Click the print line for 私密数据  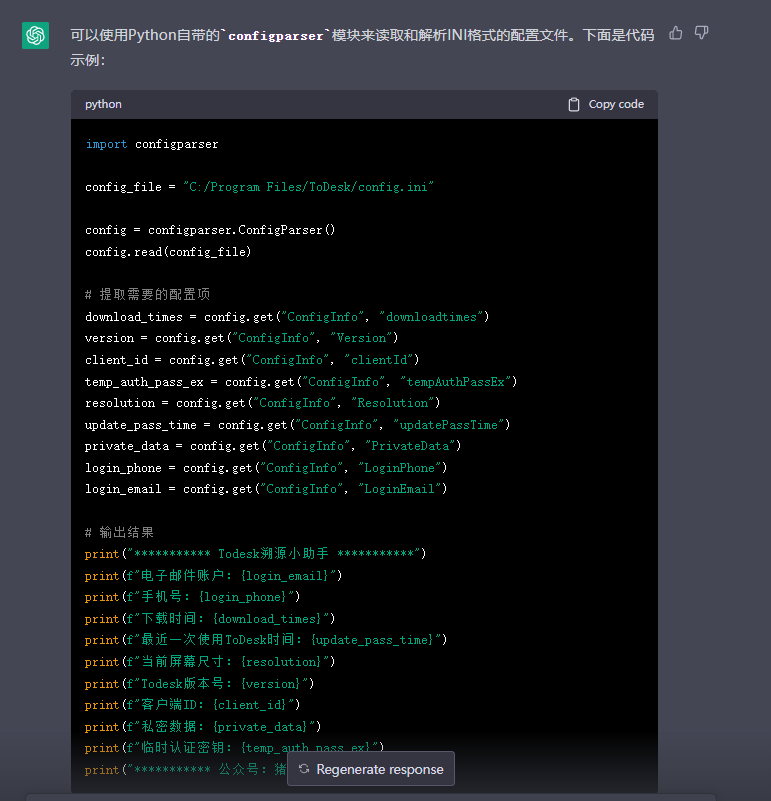tap(203, 726)
